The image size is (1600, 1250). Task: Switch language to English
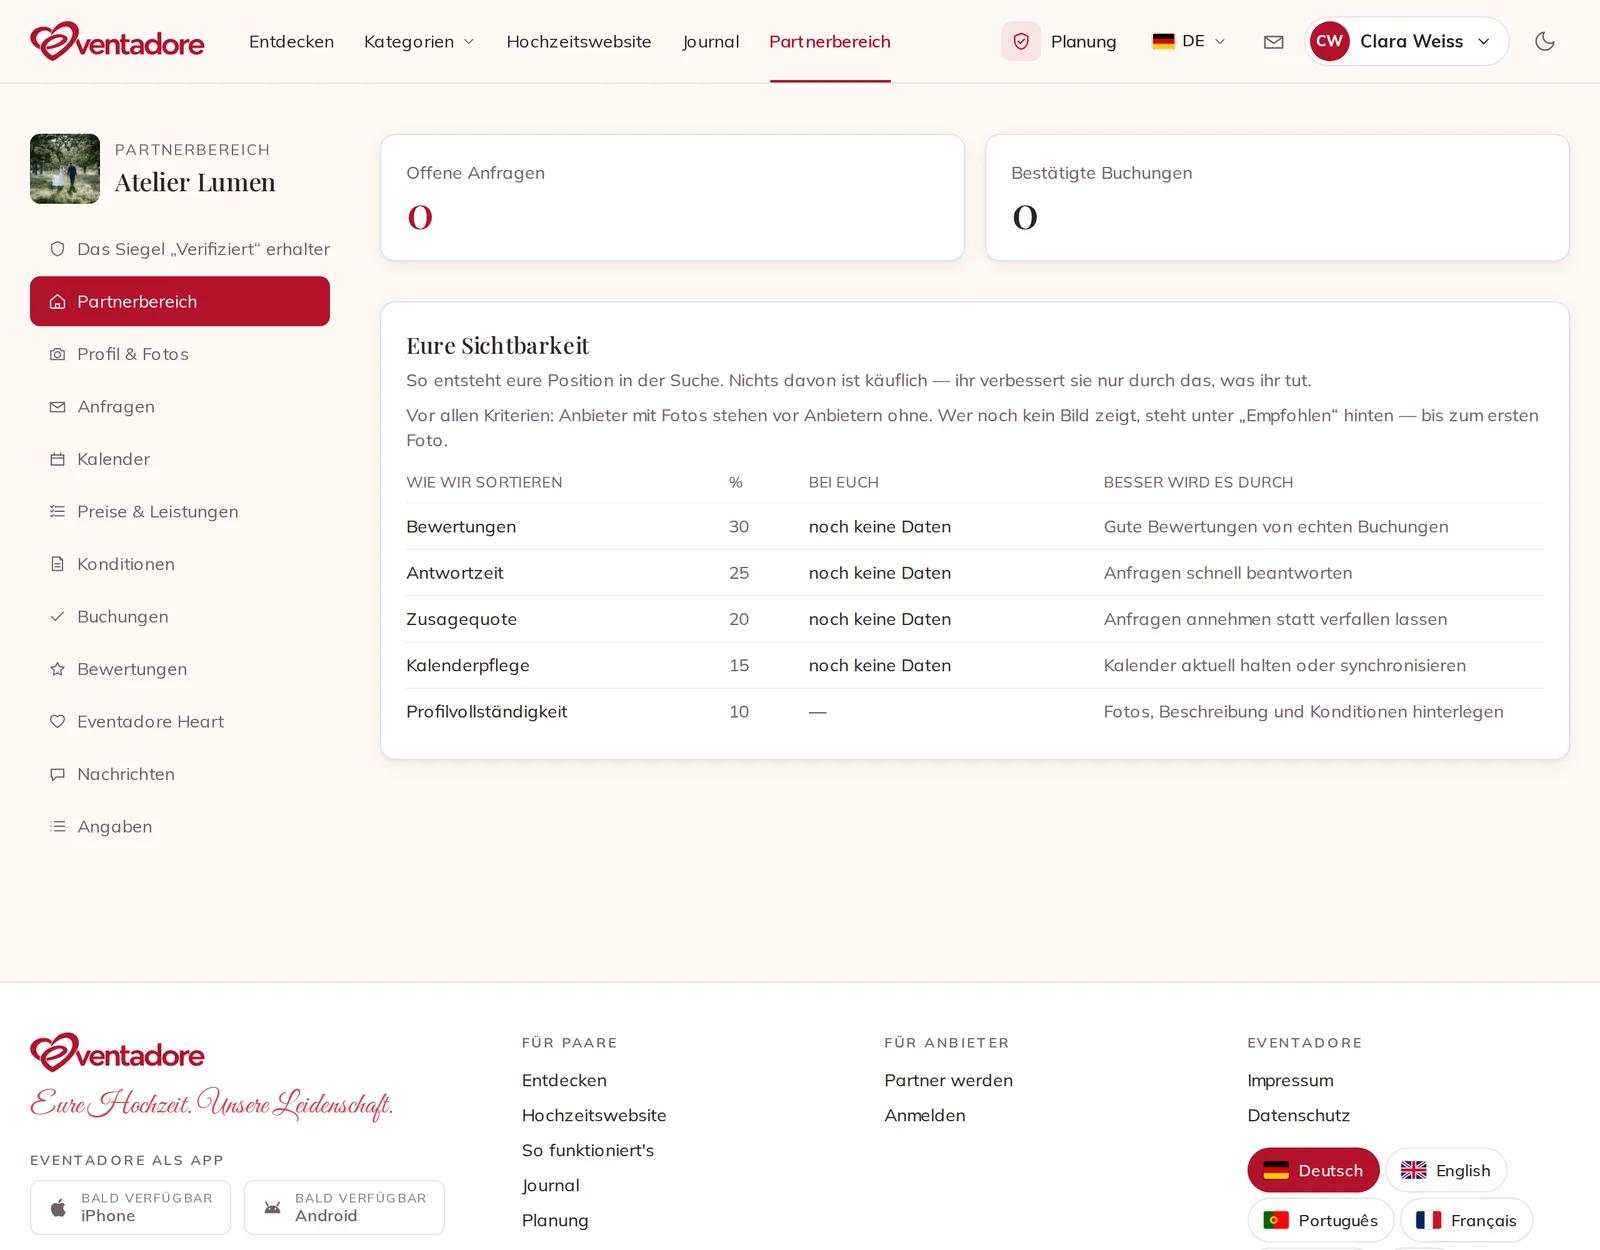pos(1446,1170)
